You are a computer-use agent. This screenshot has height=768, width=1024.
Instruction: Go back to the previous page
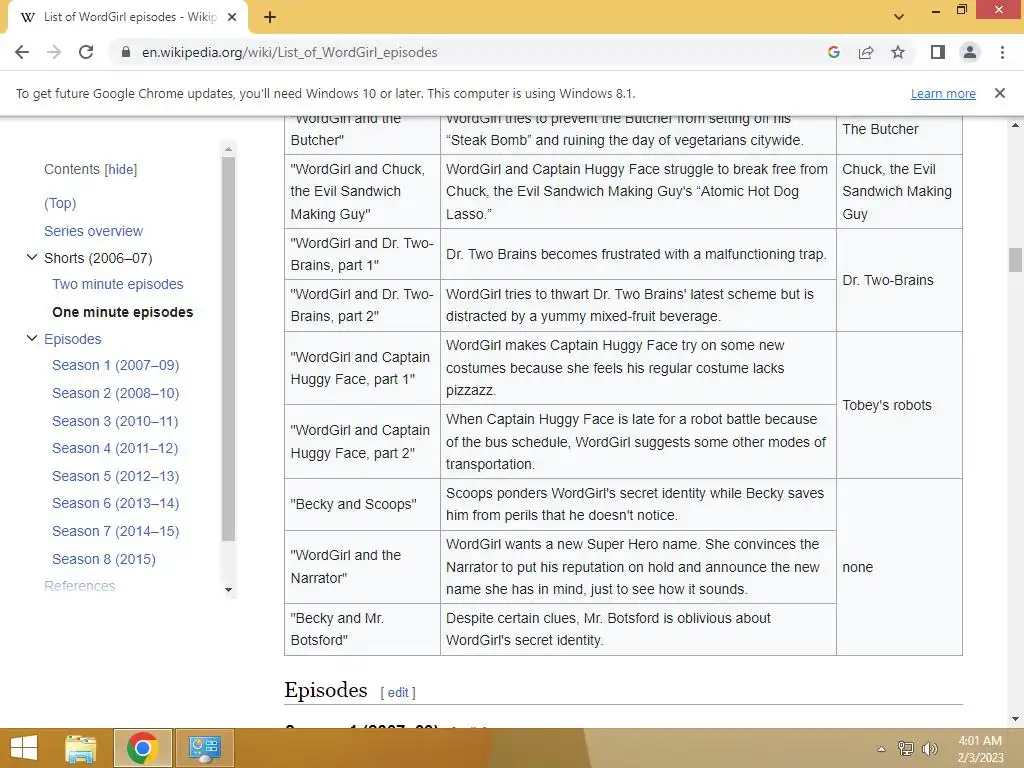point(22,52)
